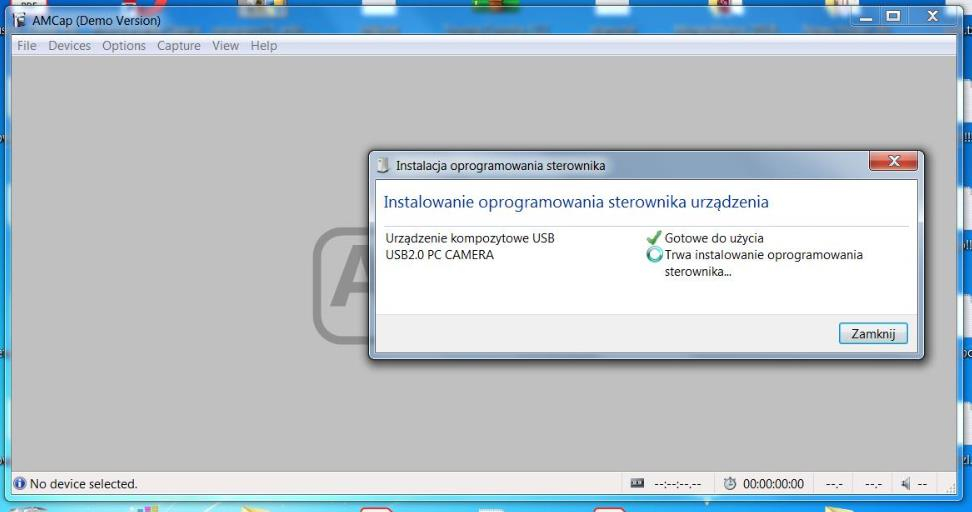Click 'Trwa instalowanie oprogramowania sterownika...' status
The image size is (972, 512).
[764, 263]
